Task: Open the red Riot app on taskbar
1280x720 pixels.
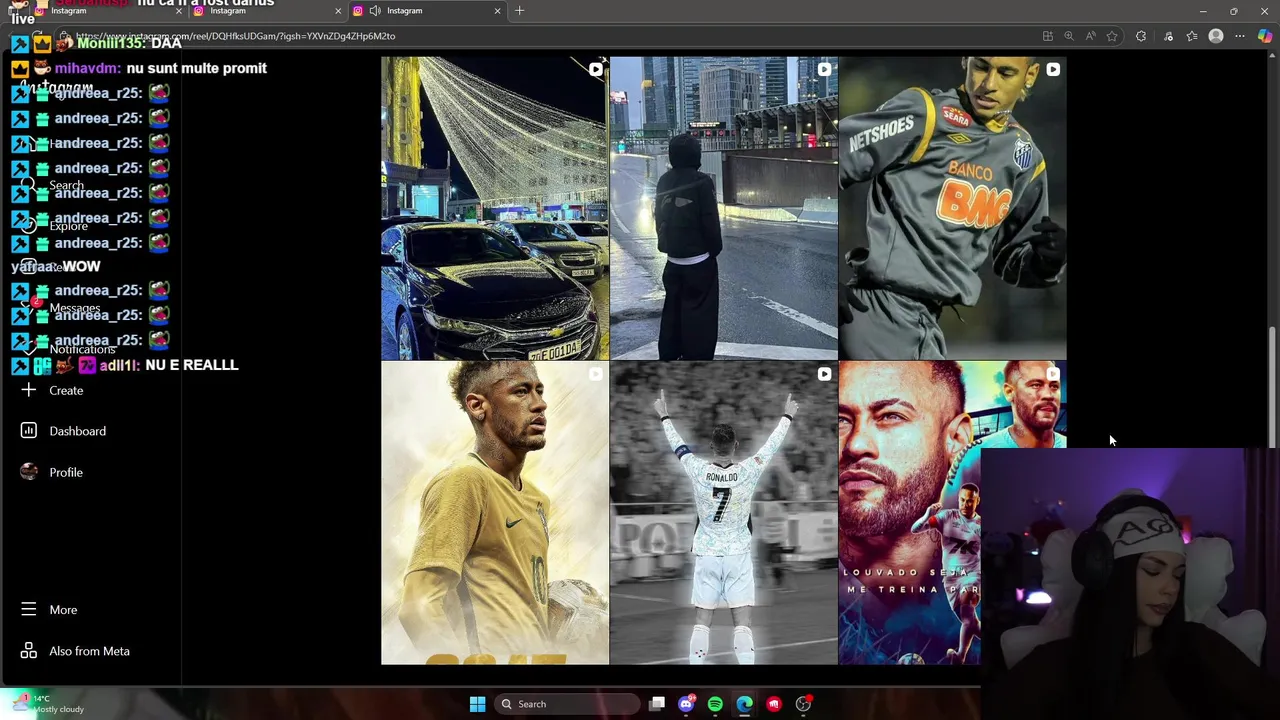Action: point(774,704)
